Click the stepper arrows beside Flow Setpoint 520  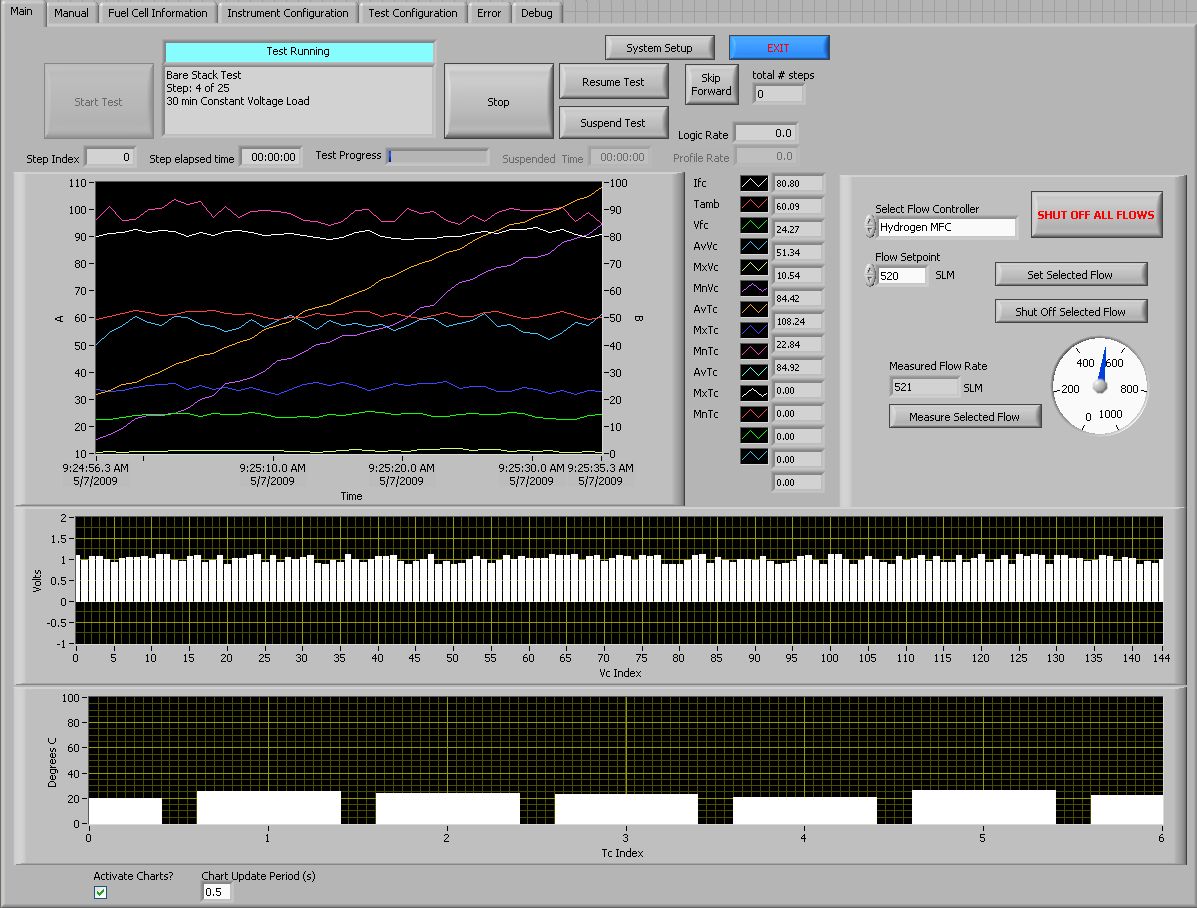[x=870, y=275]
